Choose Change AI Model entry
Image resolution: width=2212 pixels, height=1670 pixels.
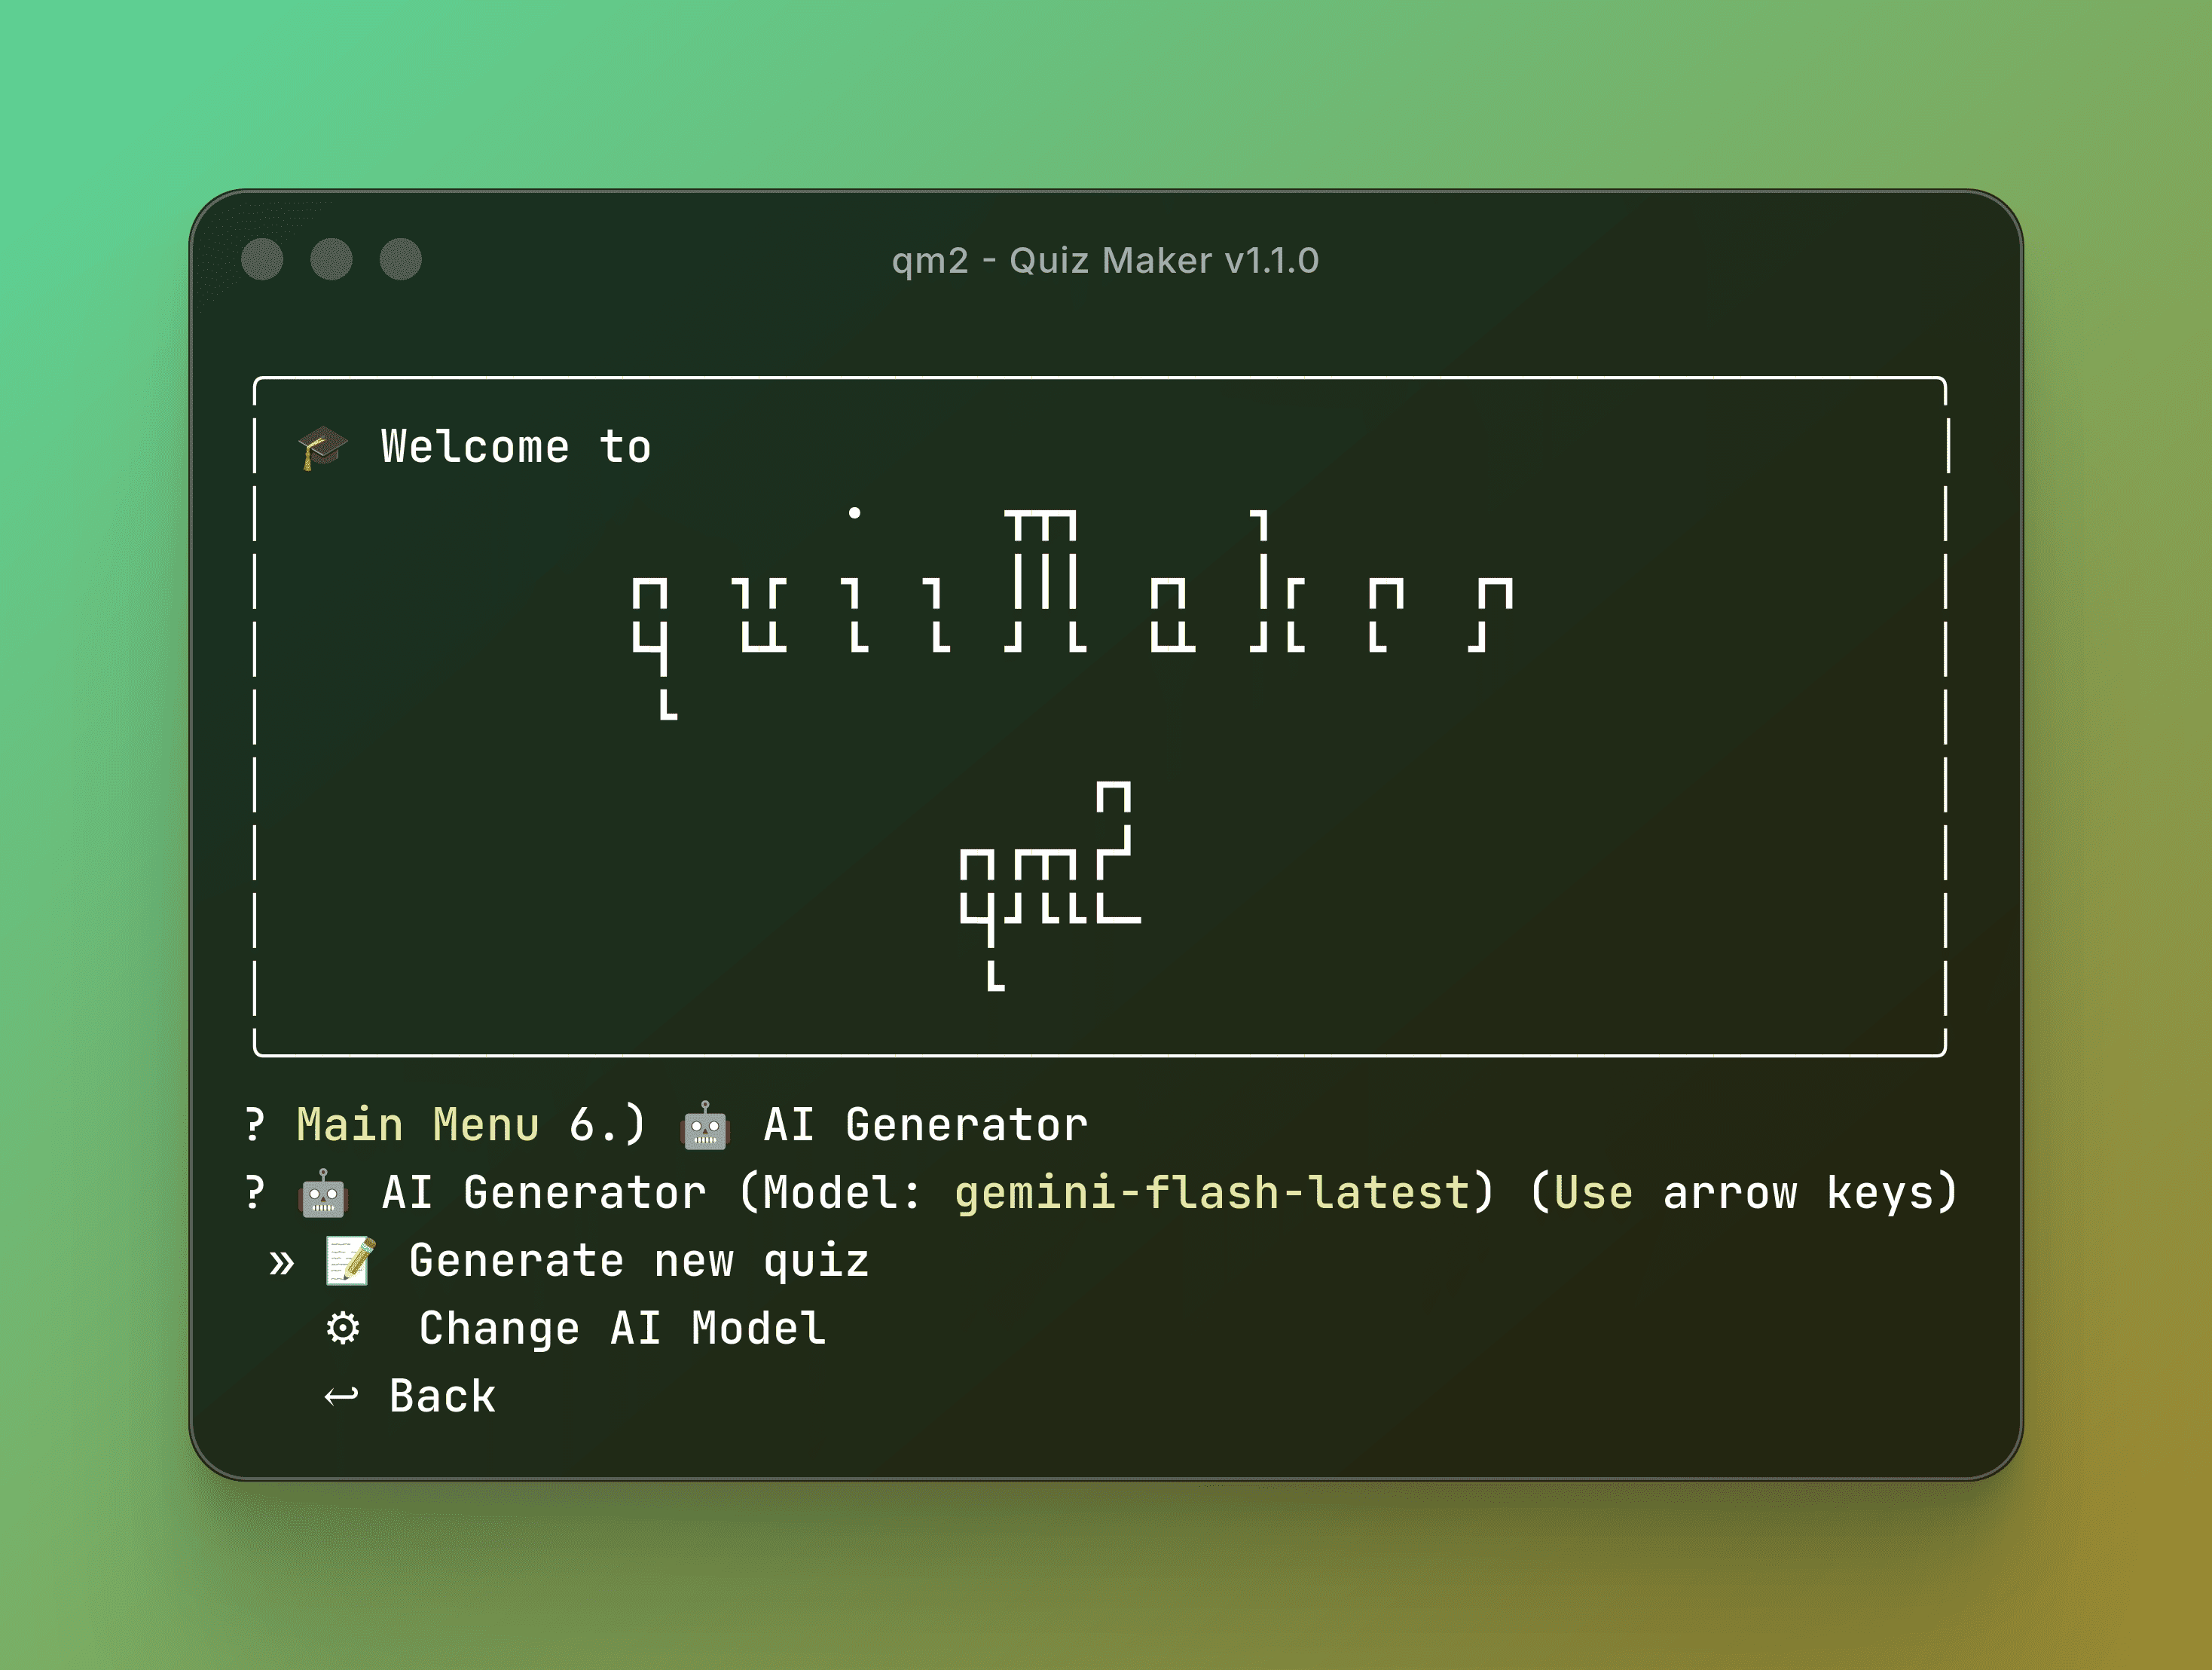pyautogui.click(x=622, y=1329)
